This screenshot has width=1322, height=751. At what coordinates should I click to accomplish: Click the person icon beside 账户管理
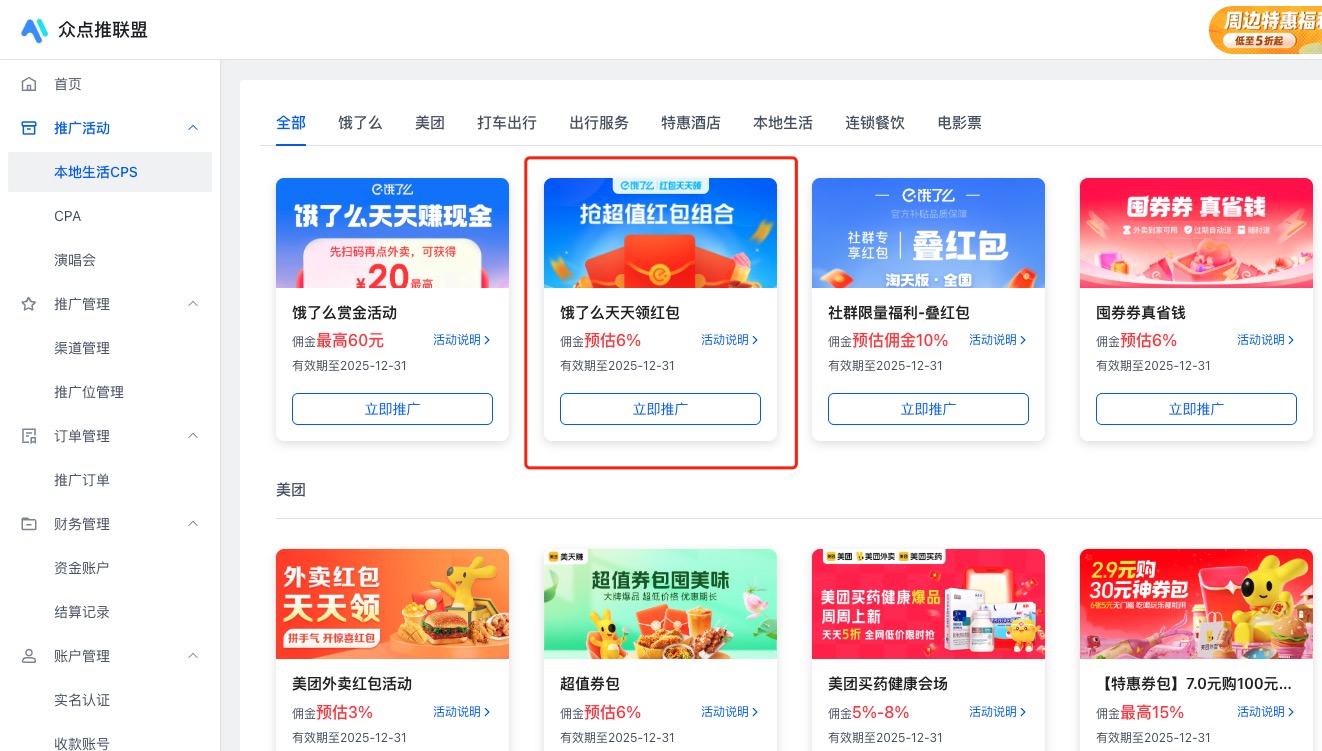pos(29,656)
